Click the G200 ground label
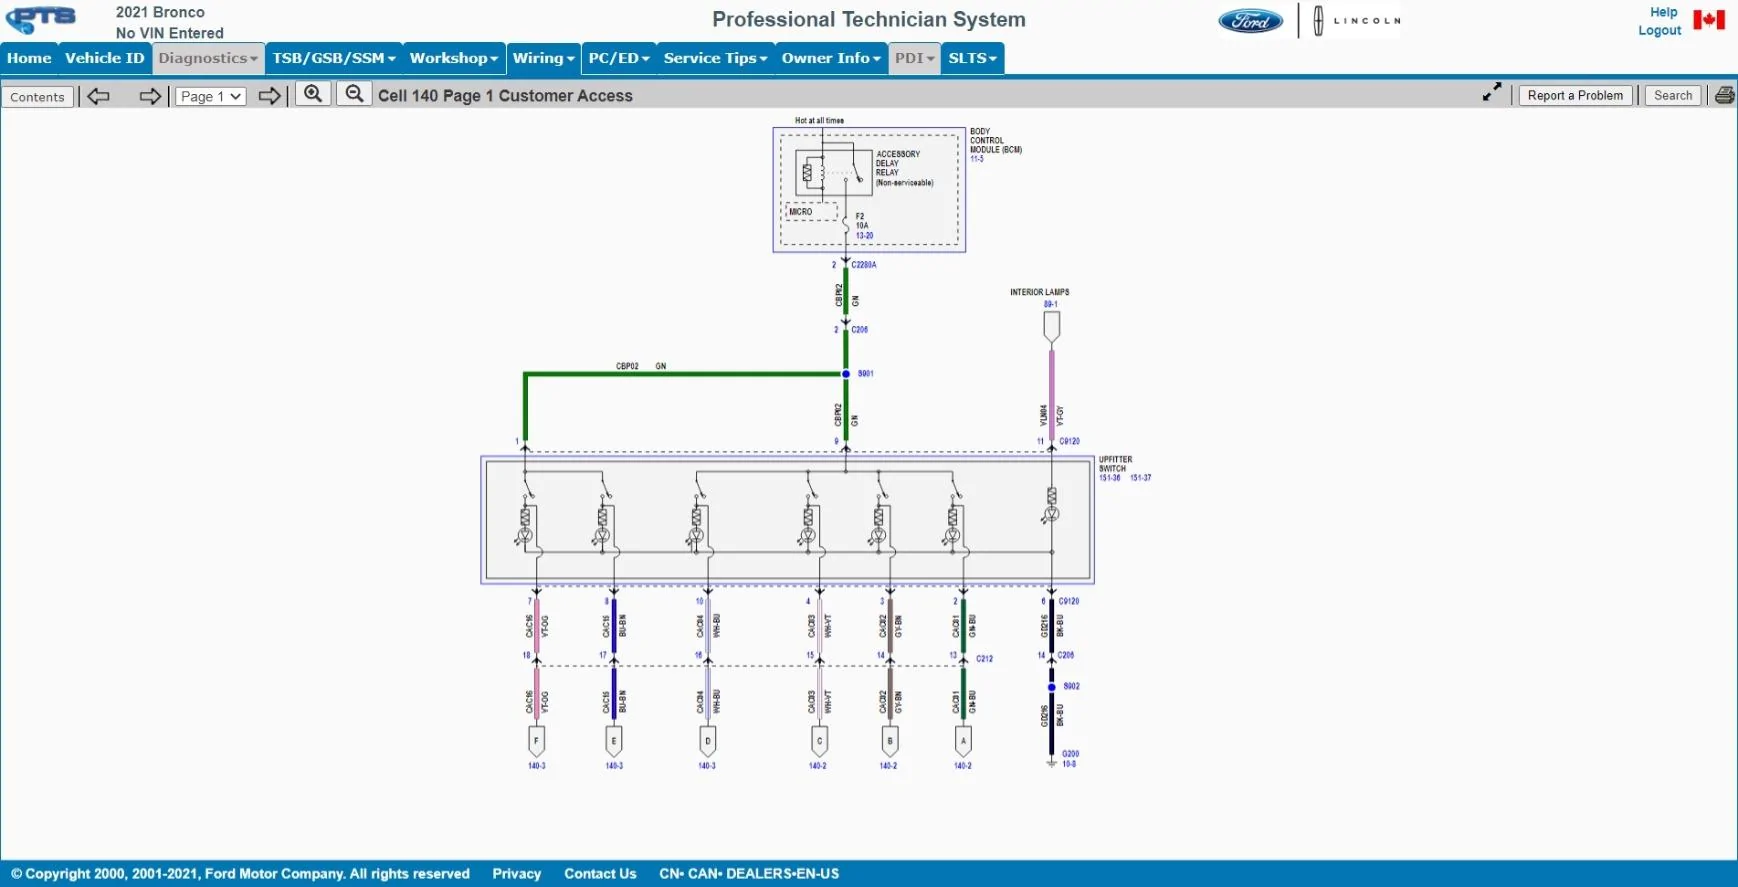 click(1071, 754)
